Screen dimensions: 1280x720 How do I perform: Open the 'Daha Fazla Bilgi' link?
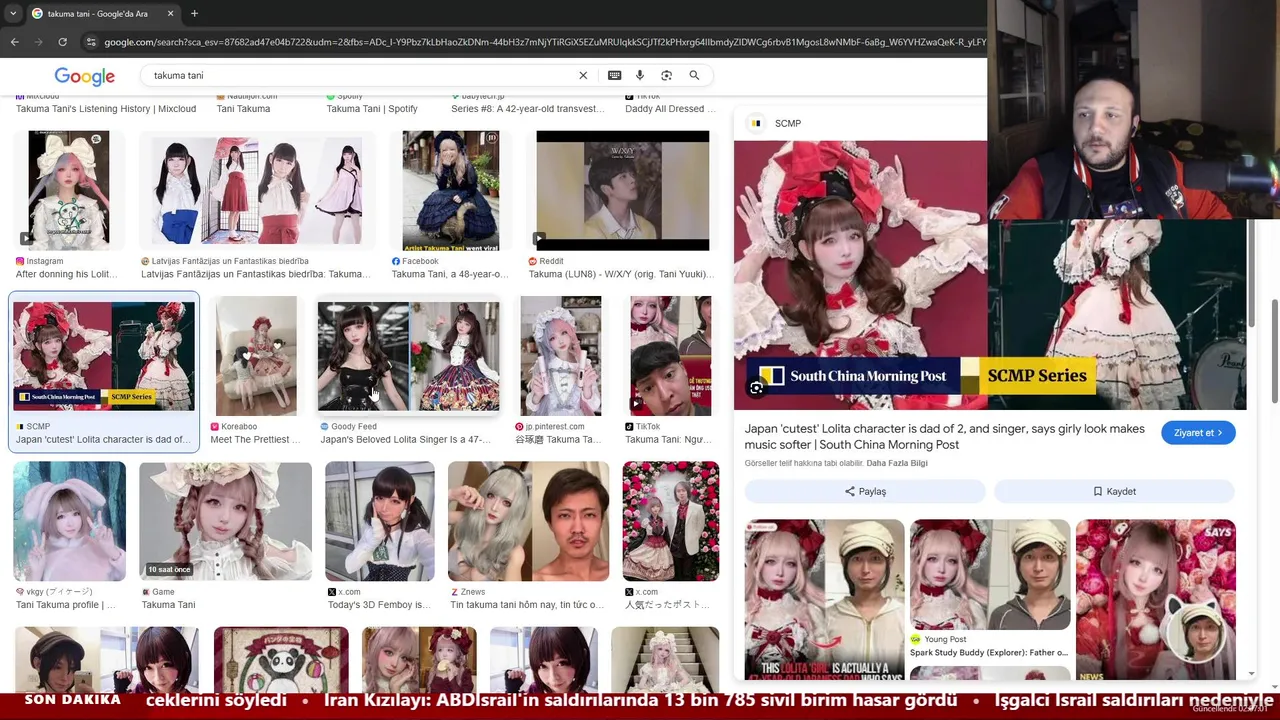tap(897, 464)
